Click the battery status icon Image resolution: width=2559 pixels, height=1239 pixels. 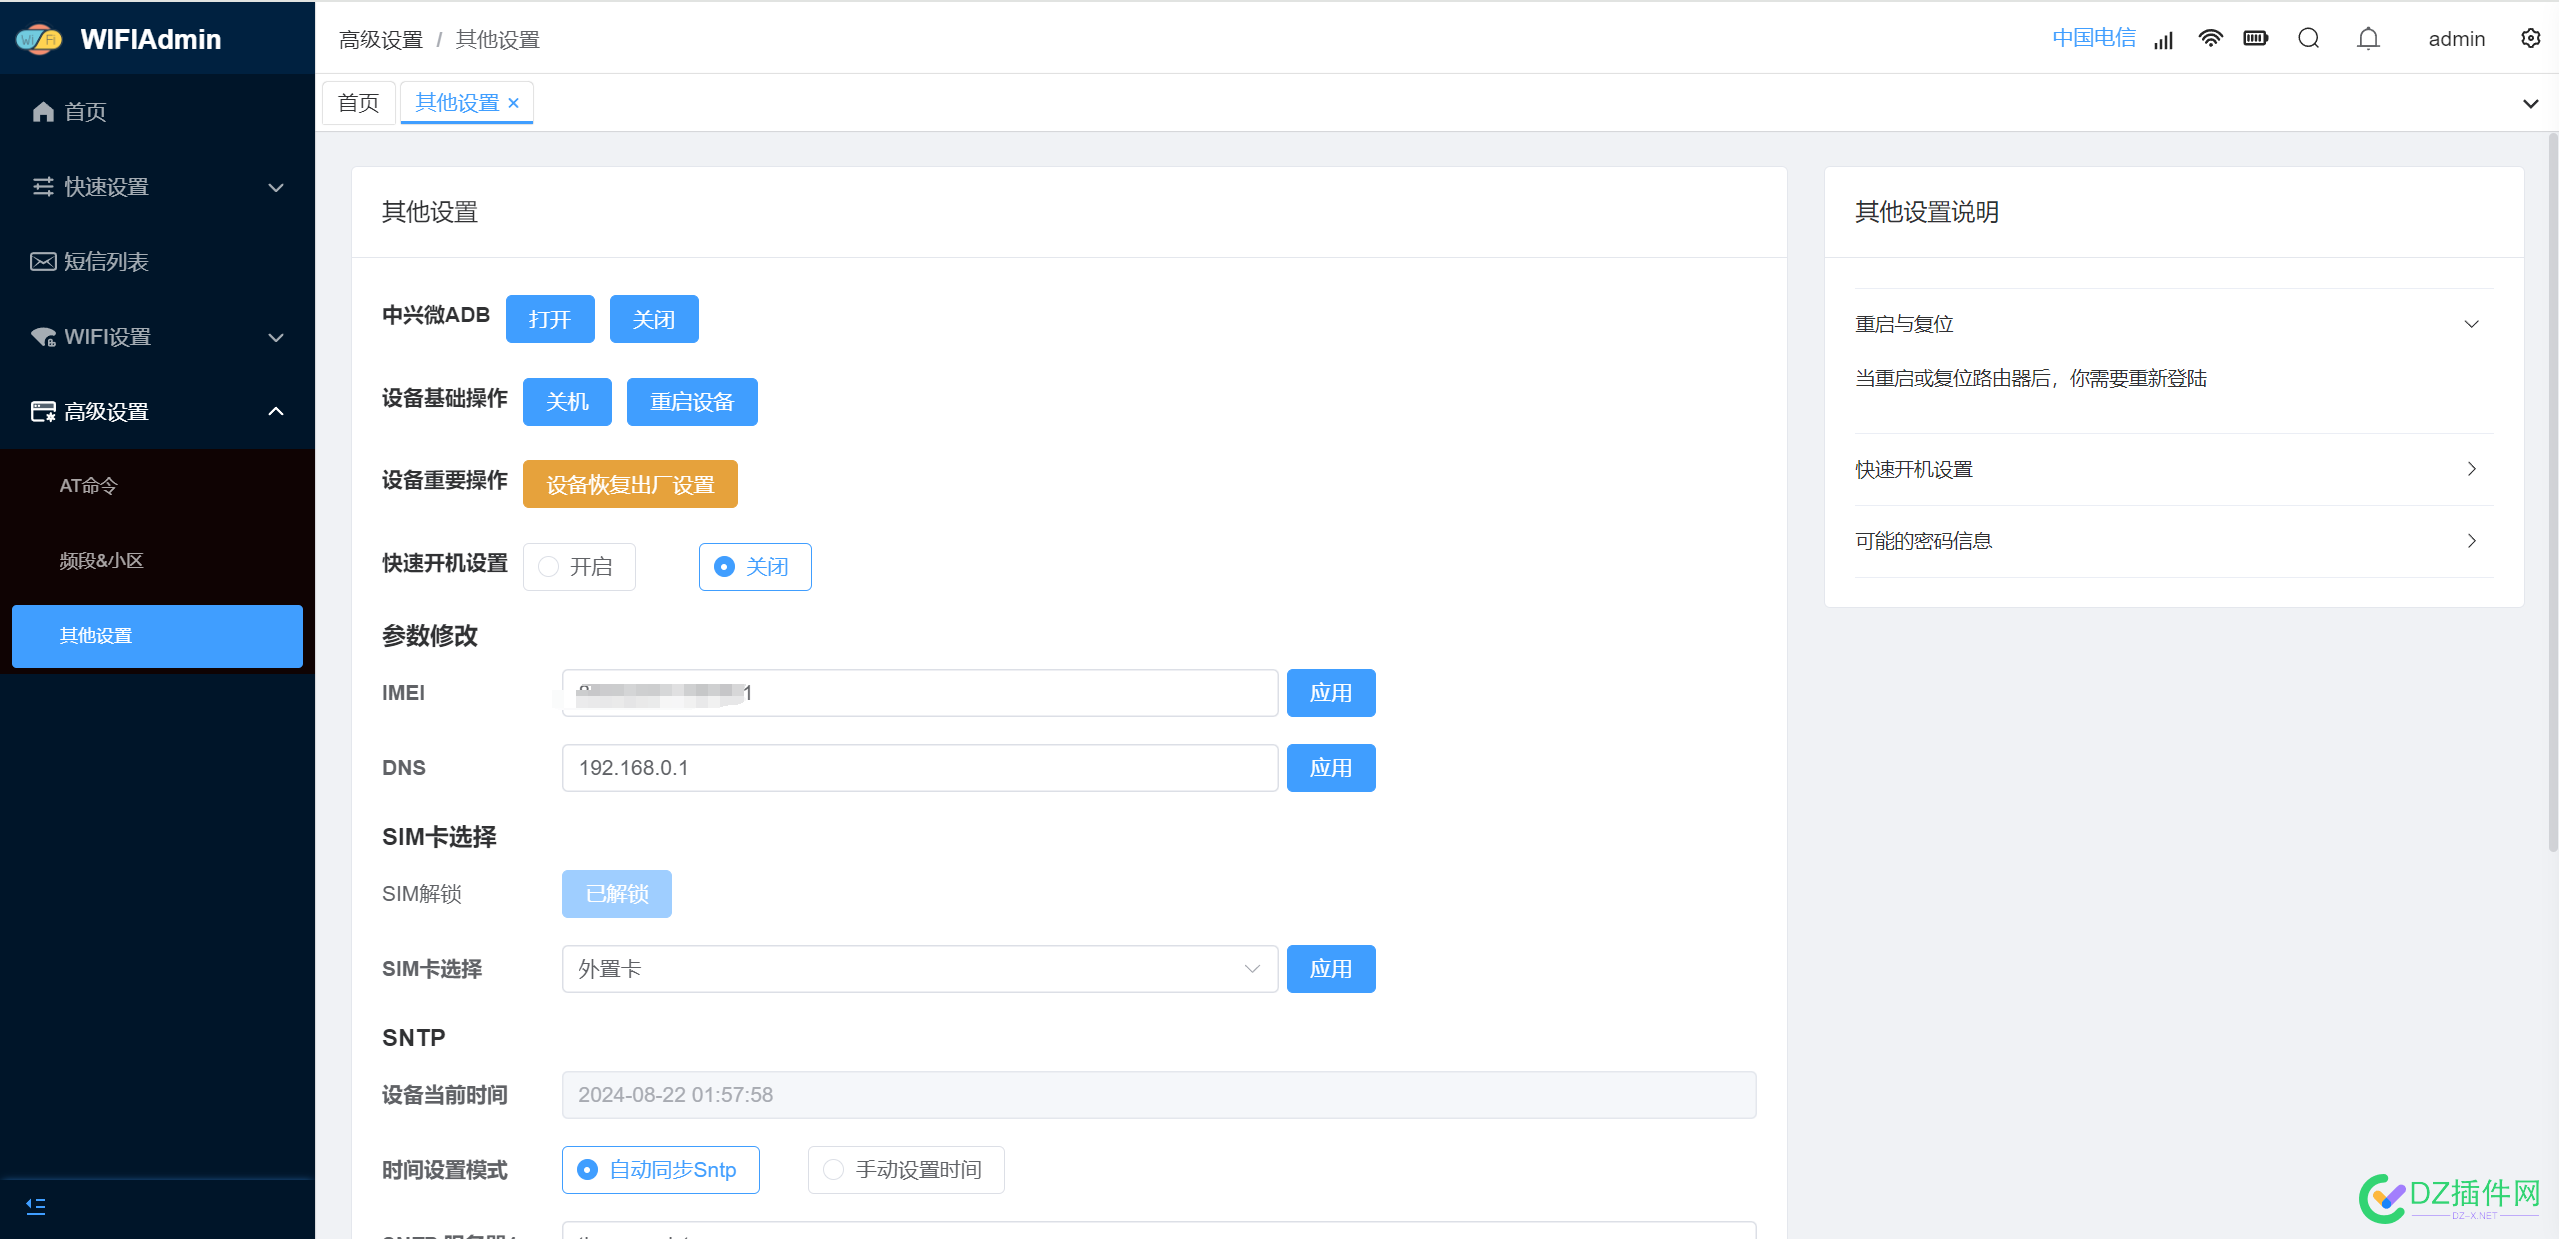(2256, 39)
